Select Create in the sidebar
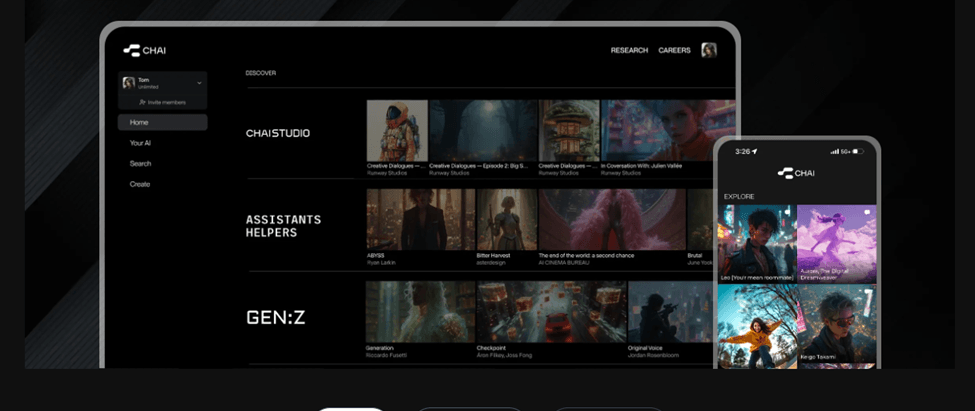 (140, 184)
